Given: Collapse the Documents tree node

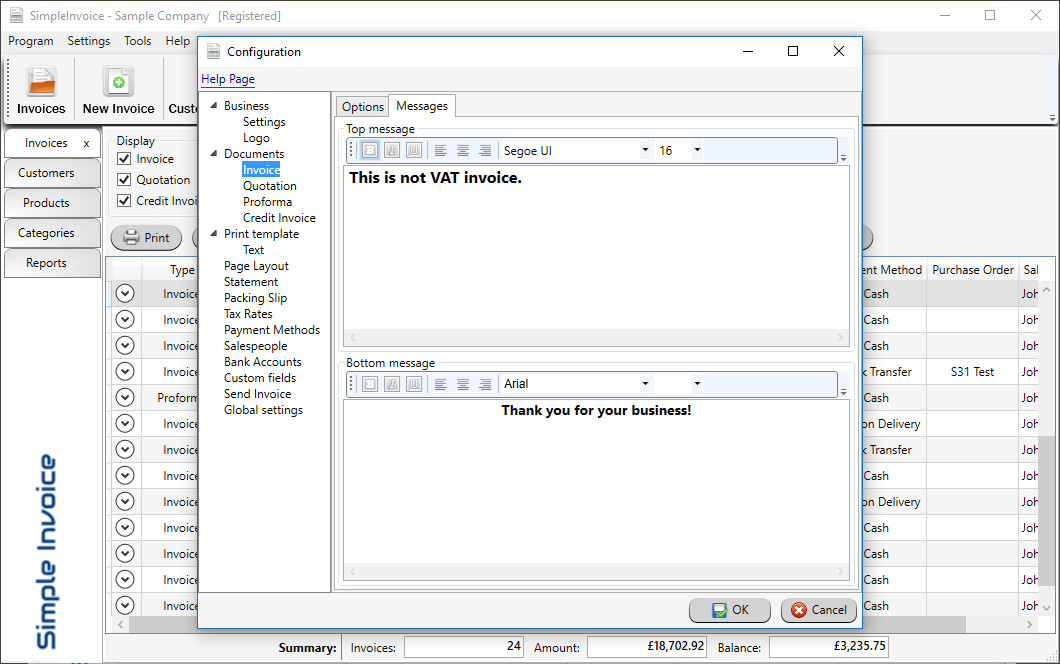Looking at the screenshot, I should tap(214, 154).
